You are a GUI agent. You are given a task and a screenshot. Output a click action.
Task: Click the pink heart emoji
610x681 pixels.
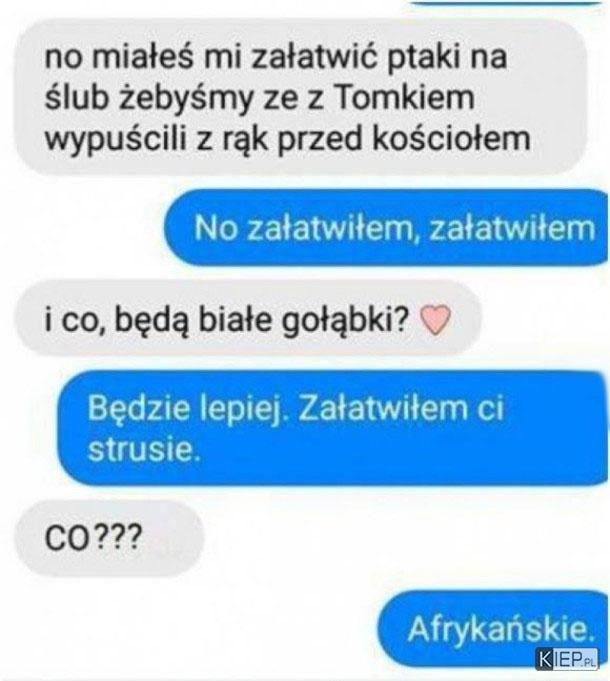click(436, 320)
